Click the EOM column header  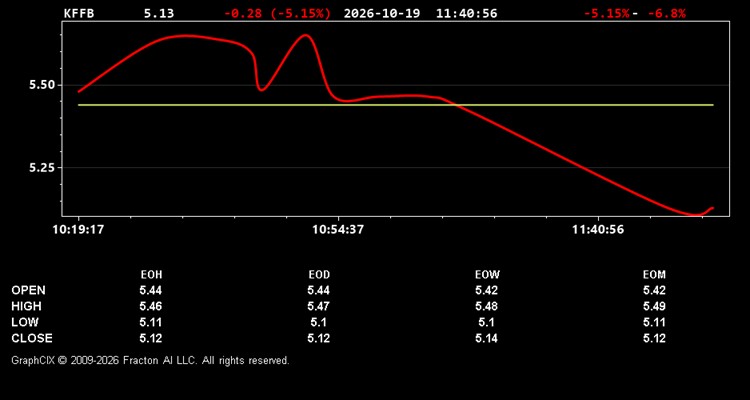pos(654,275)
